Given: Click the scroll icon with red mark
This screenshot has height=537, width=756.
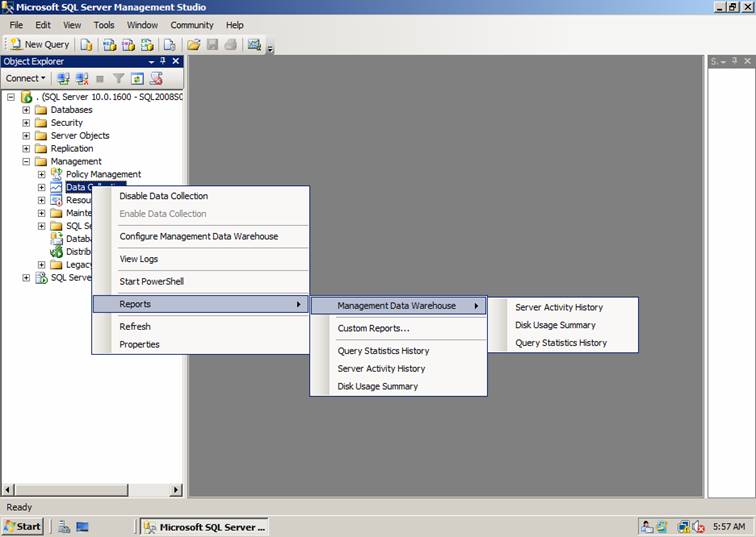Looking at the screenshot, I should pyautogui.click(x=156, y=79).
